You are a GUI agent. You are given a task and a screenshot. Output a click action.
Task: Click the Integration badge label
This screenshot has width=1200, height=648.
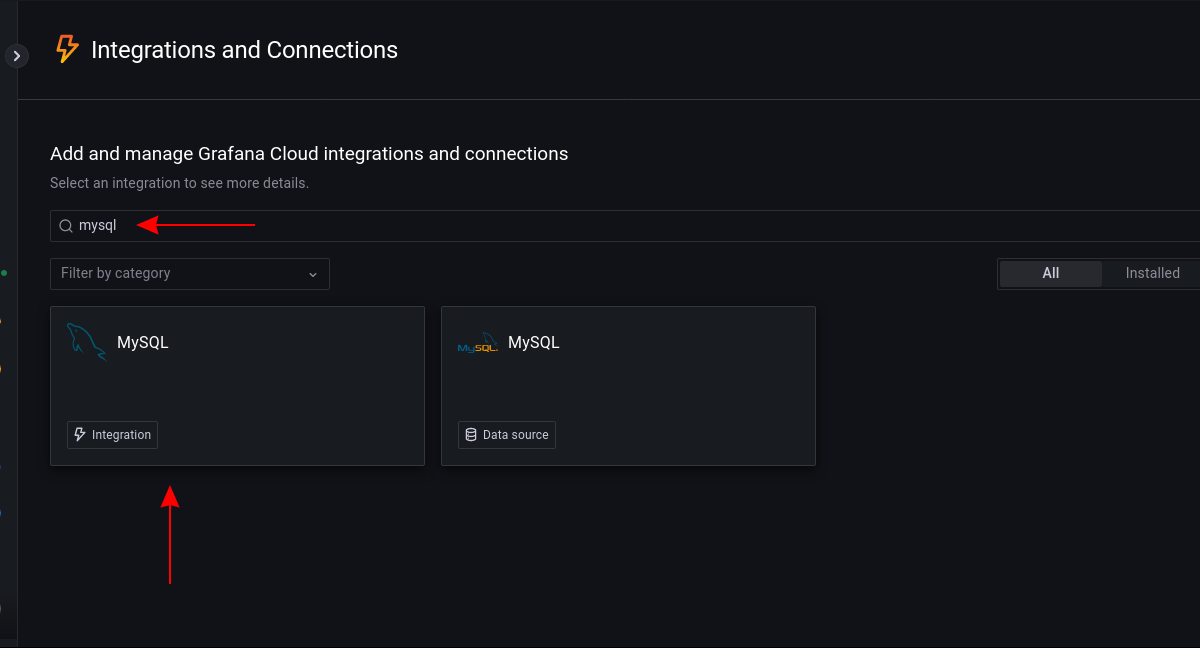pos(121,435)
